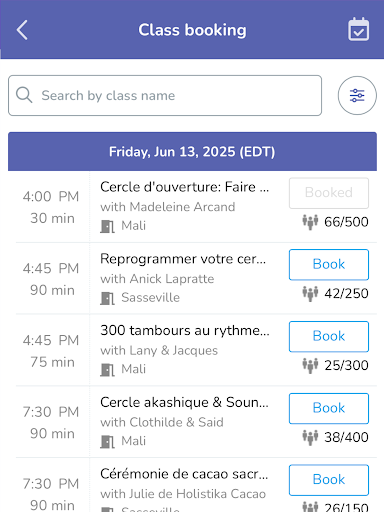Book Reprogrammer votre cer... class
This screenshot has height=512, width=384.
click(x=329, y=265)
